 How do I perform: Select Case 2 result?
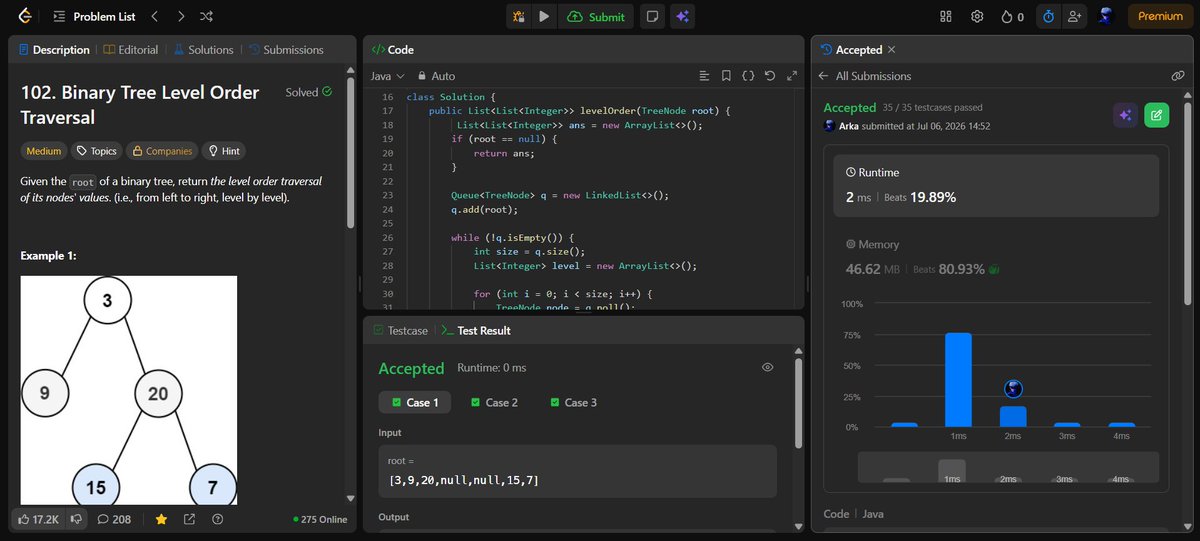coord(493,402)
